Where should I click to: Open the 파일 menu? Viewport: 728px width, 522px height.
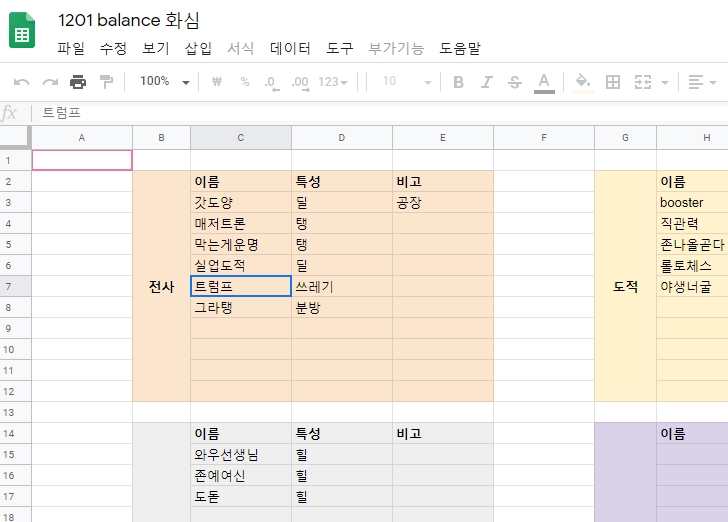(71, 48)
